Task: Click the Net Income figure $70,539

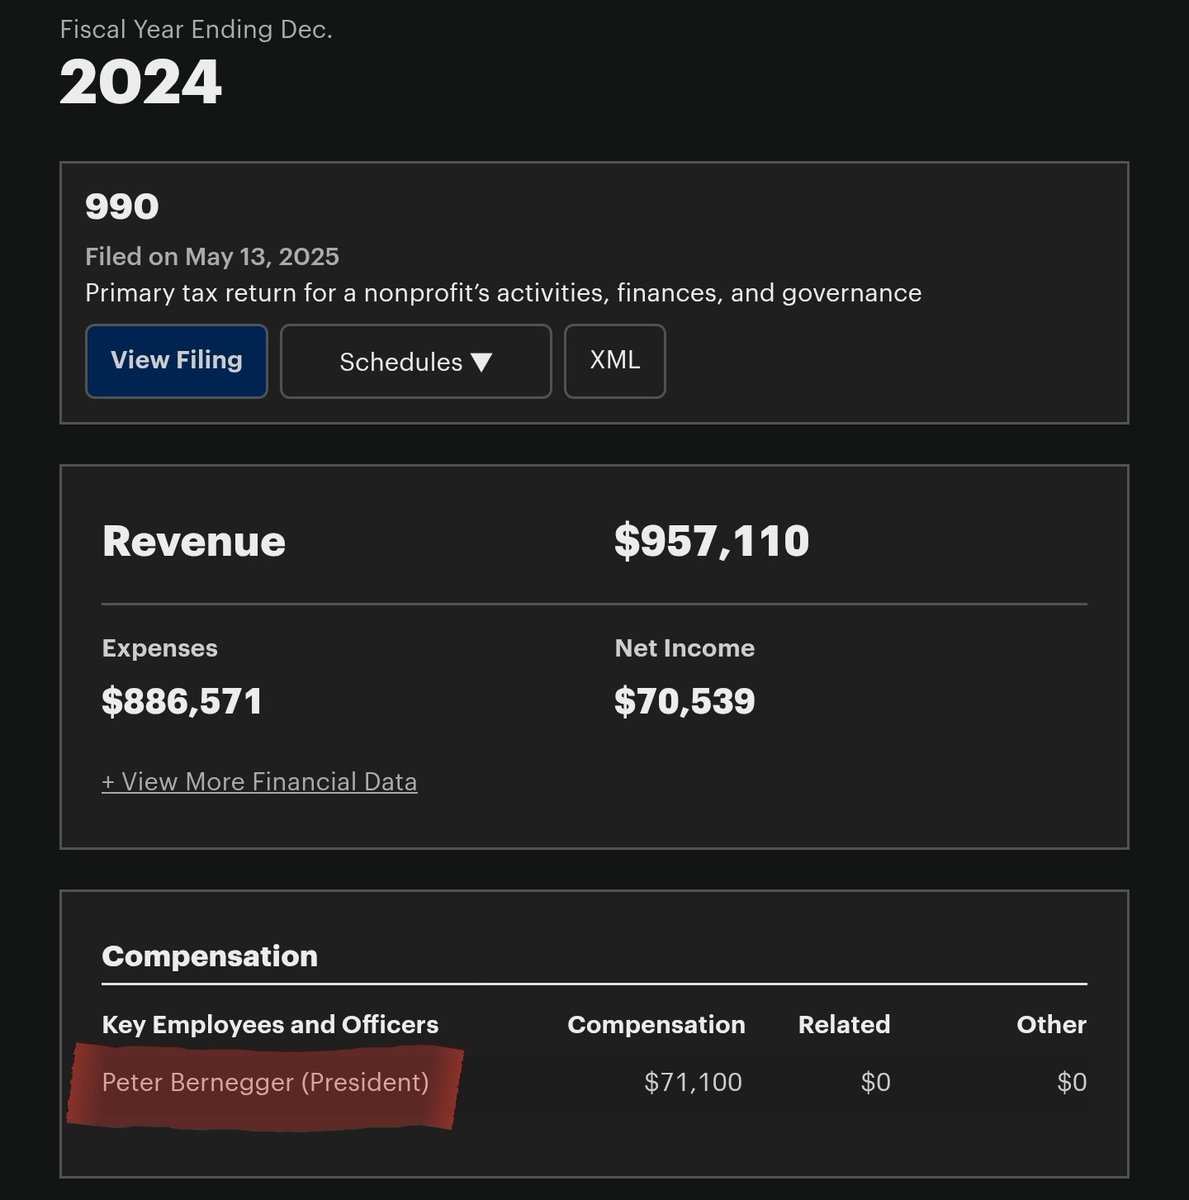Action: [x=684, y=701]
